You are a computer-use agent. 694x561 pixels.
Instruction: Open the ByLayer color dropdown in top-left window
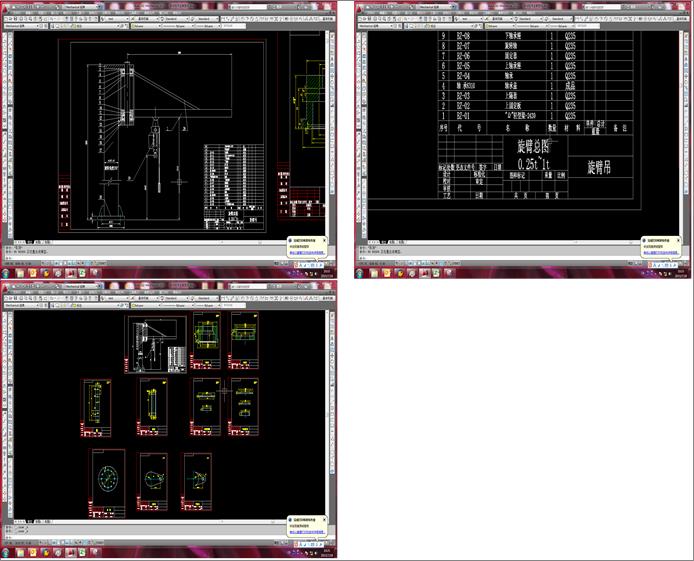pos(146,26)
